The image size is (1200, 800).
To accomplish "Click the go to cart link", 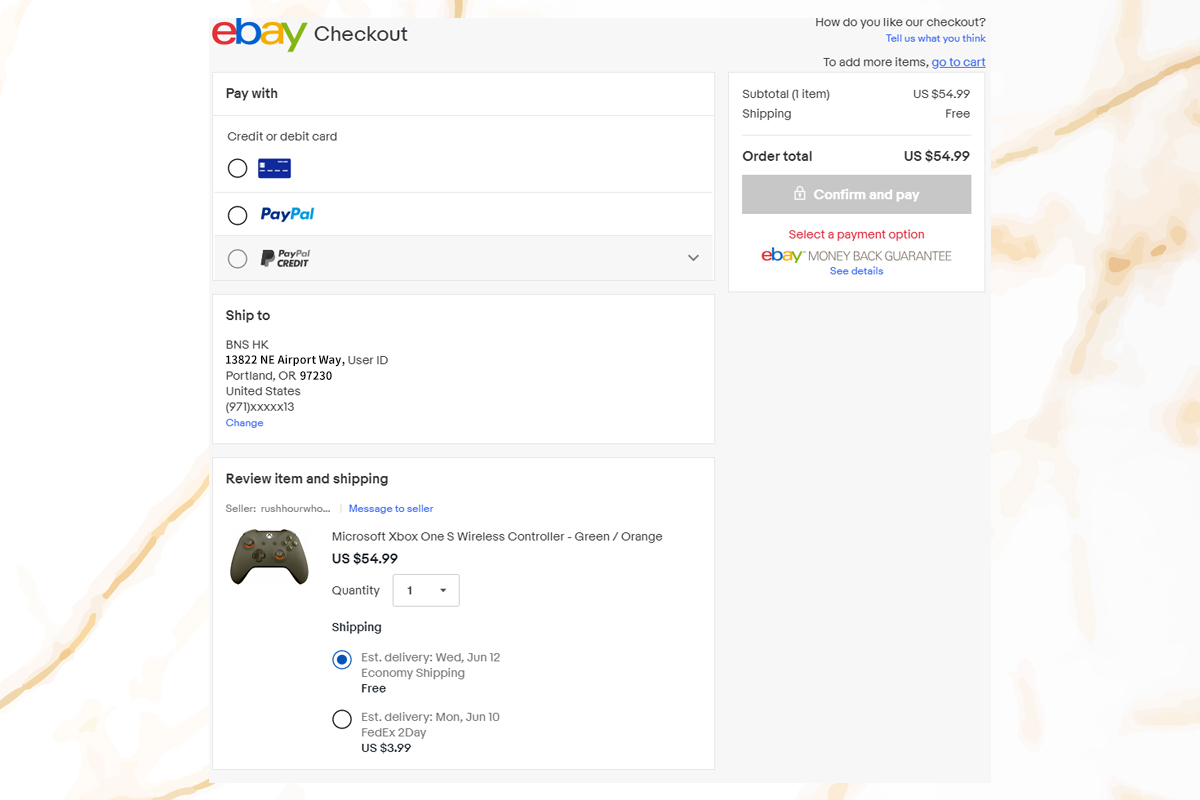I will click(x=958, y=62).
